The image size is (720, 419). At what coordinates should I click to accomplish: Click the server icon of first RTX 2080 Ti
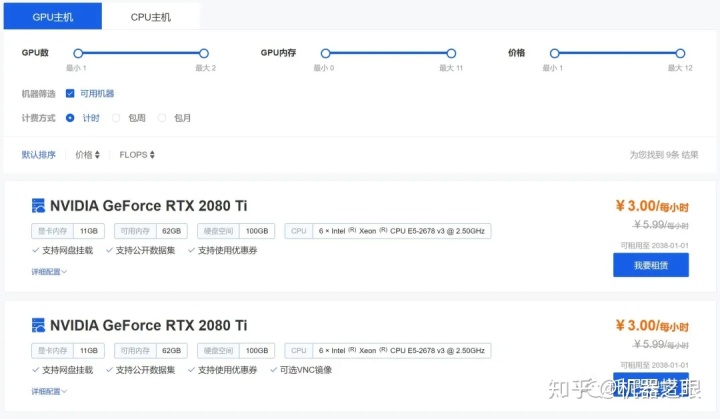coord(38,205)
